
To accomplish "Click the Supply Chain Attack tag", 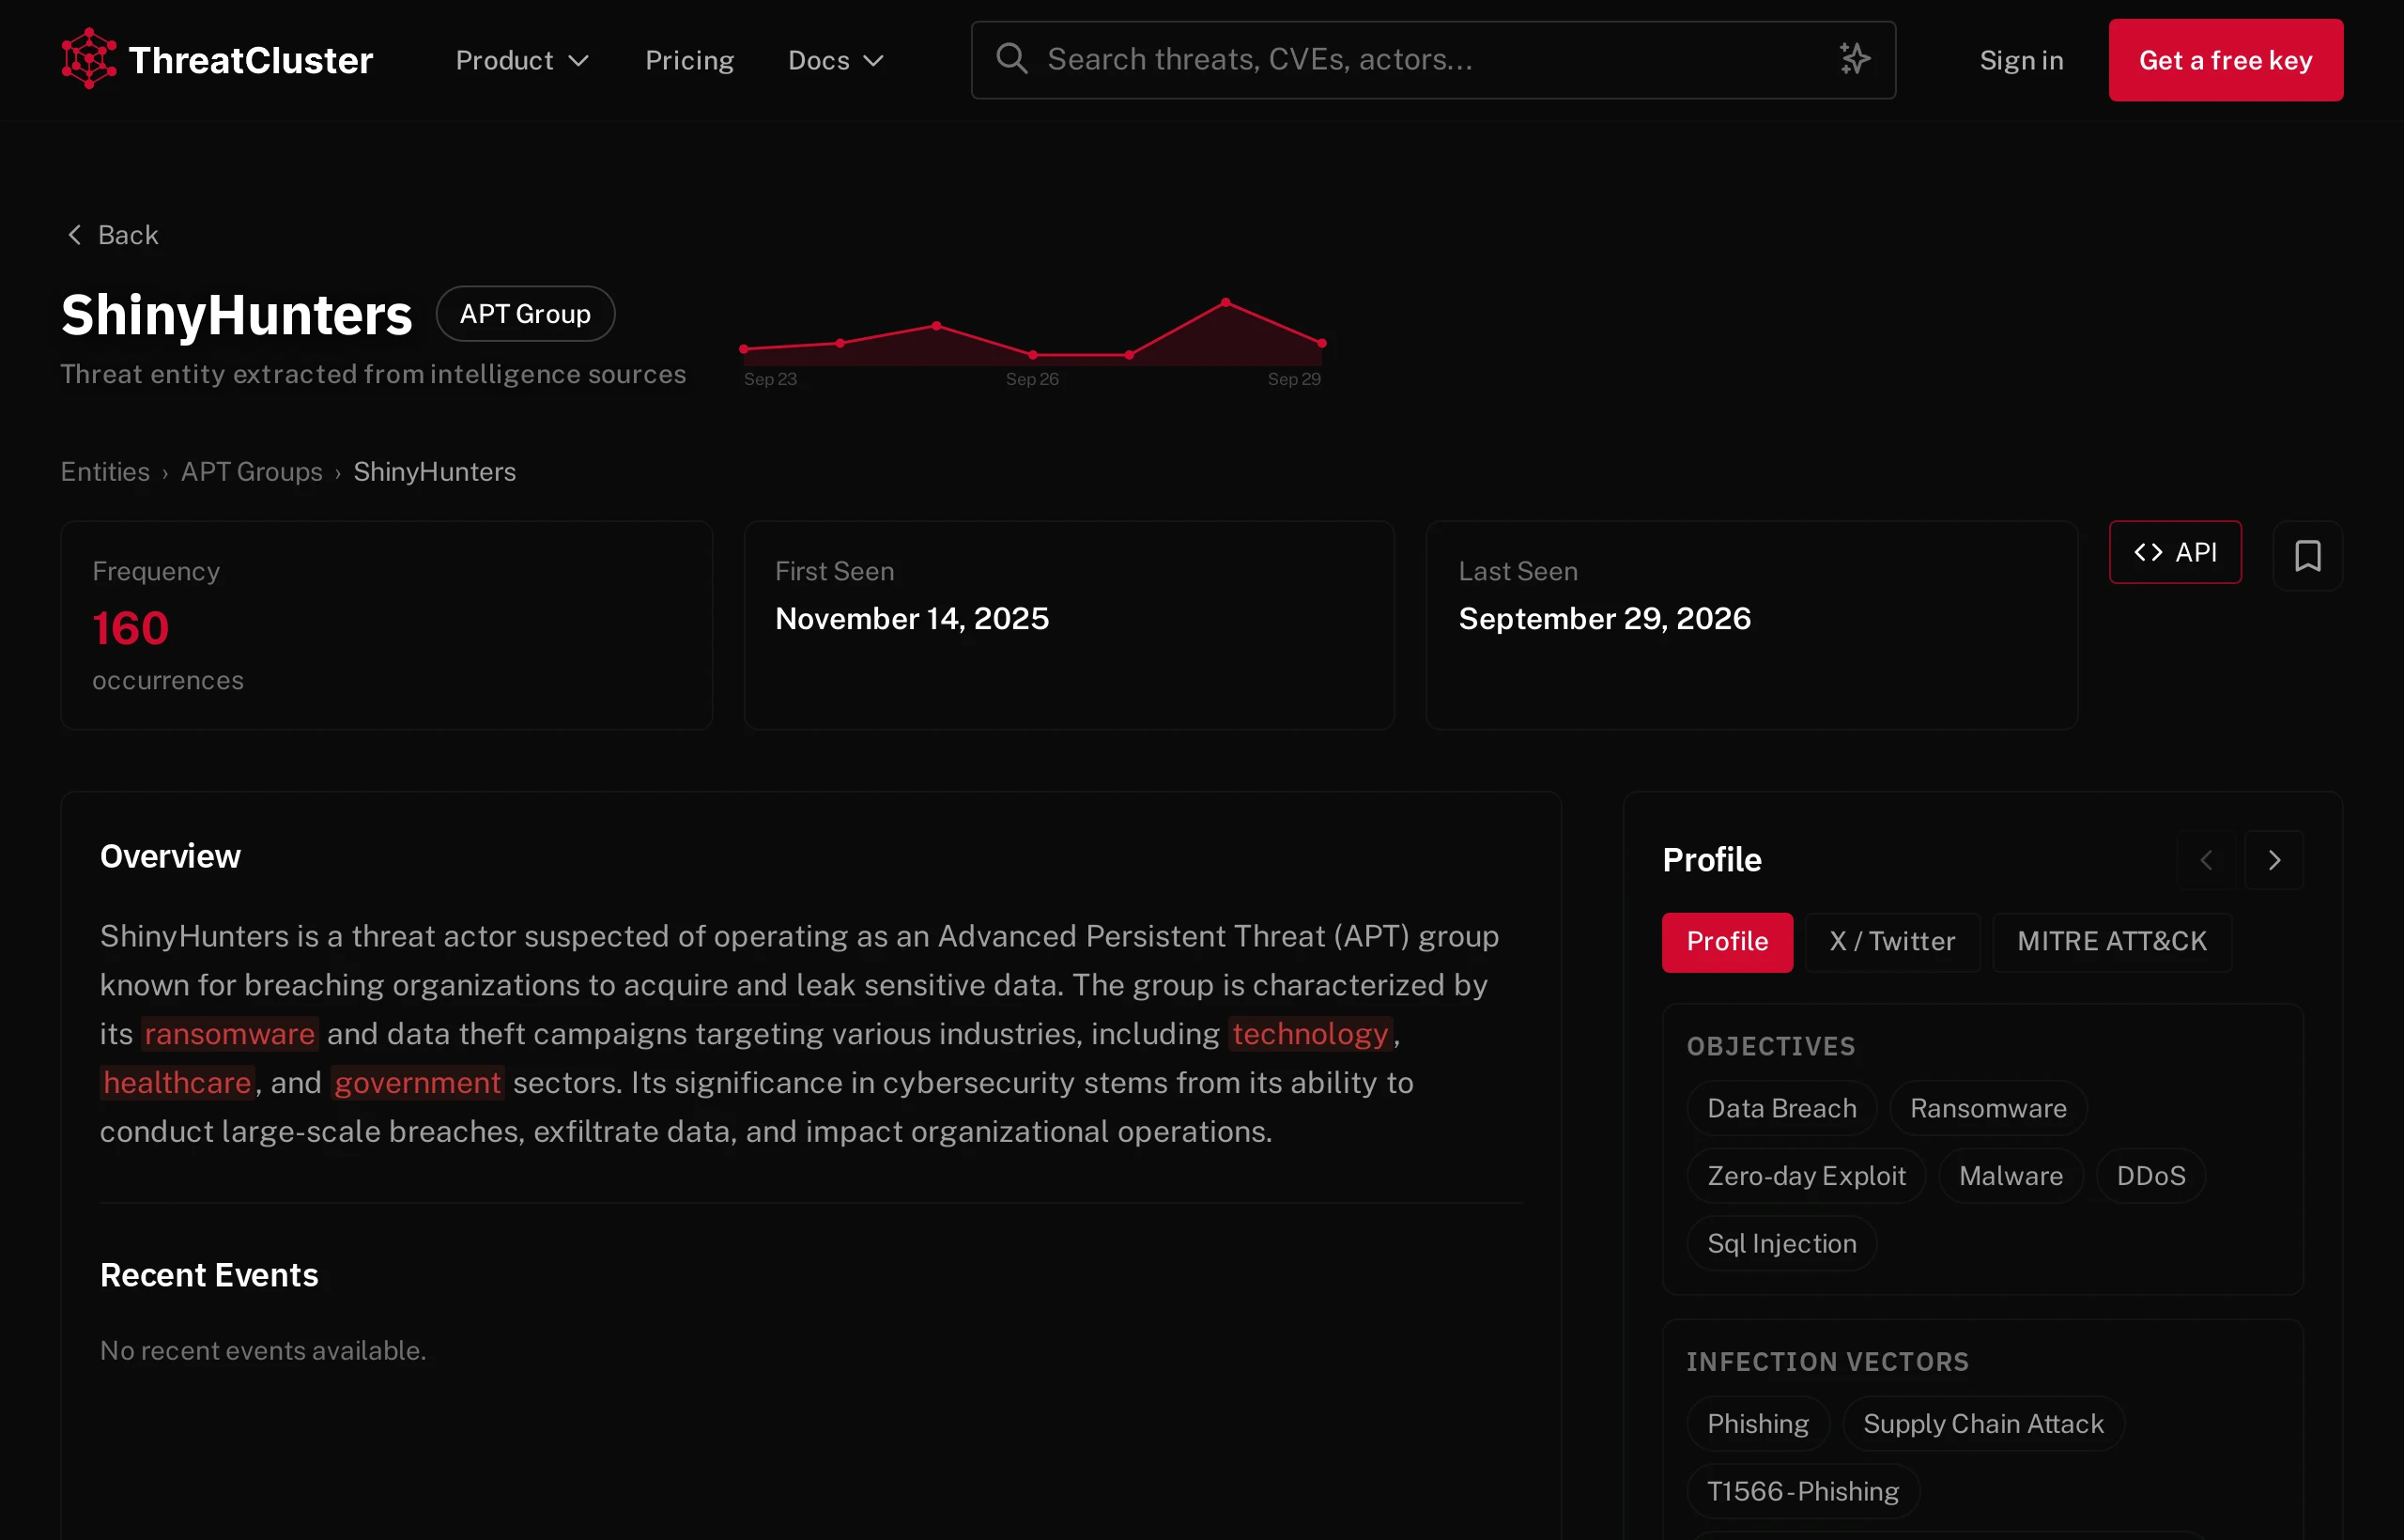I will [x=1983, y=1424].
